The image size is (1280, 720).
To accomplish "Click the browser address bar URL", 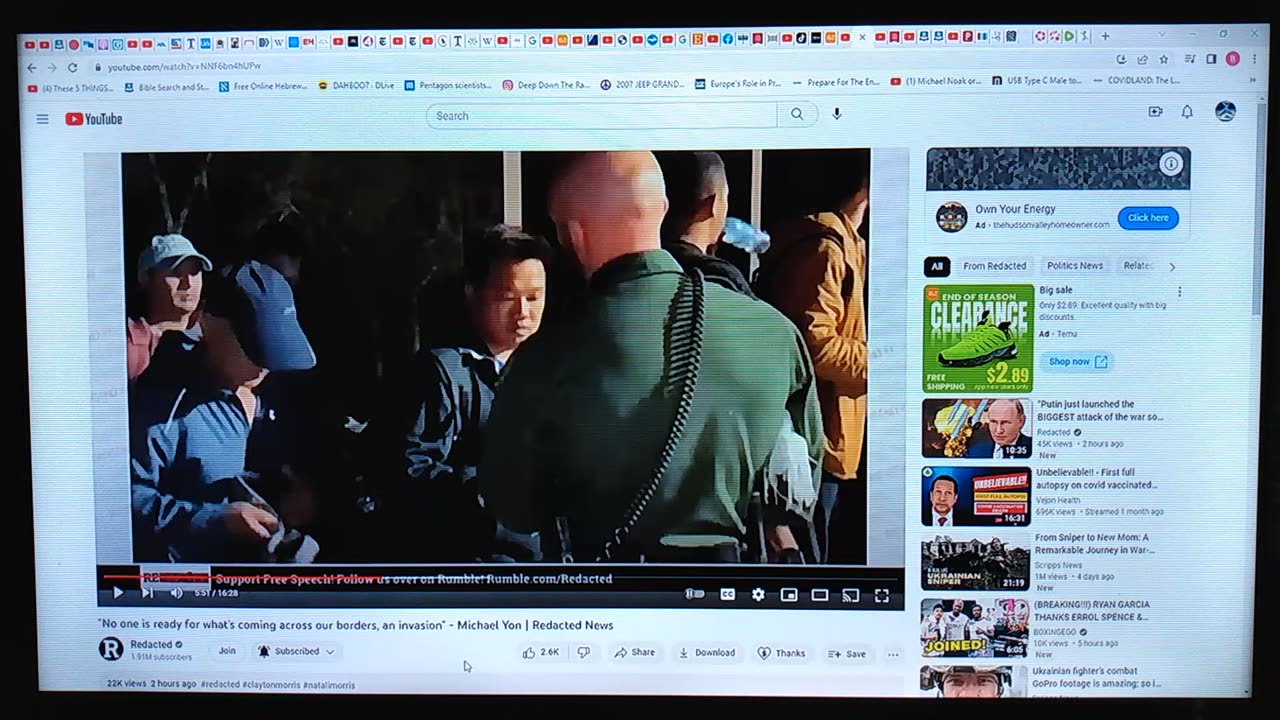I will [x=184, y=67].
